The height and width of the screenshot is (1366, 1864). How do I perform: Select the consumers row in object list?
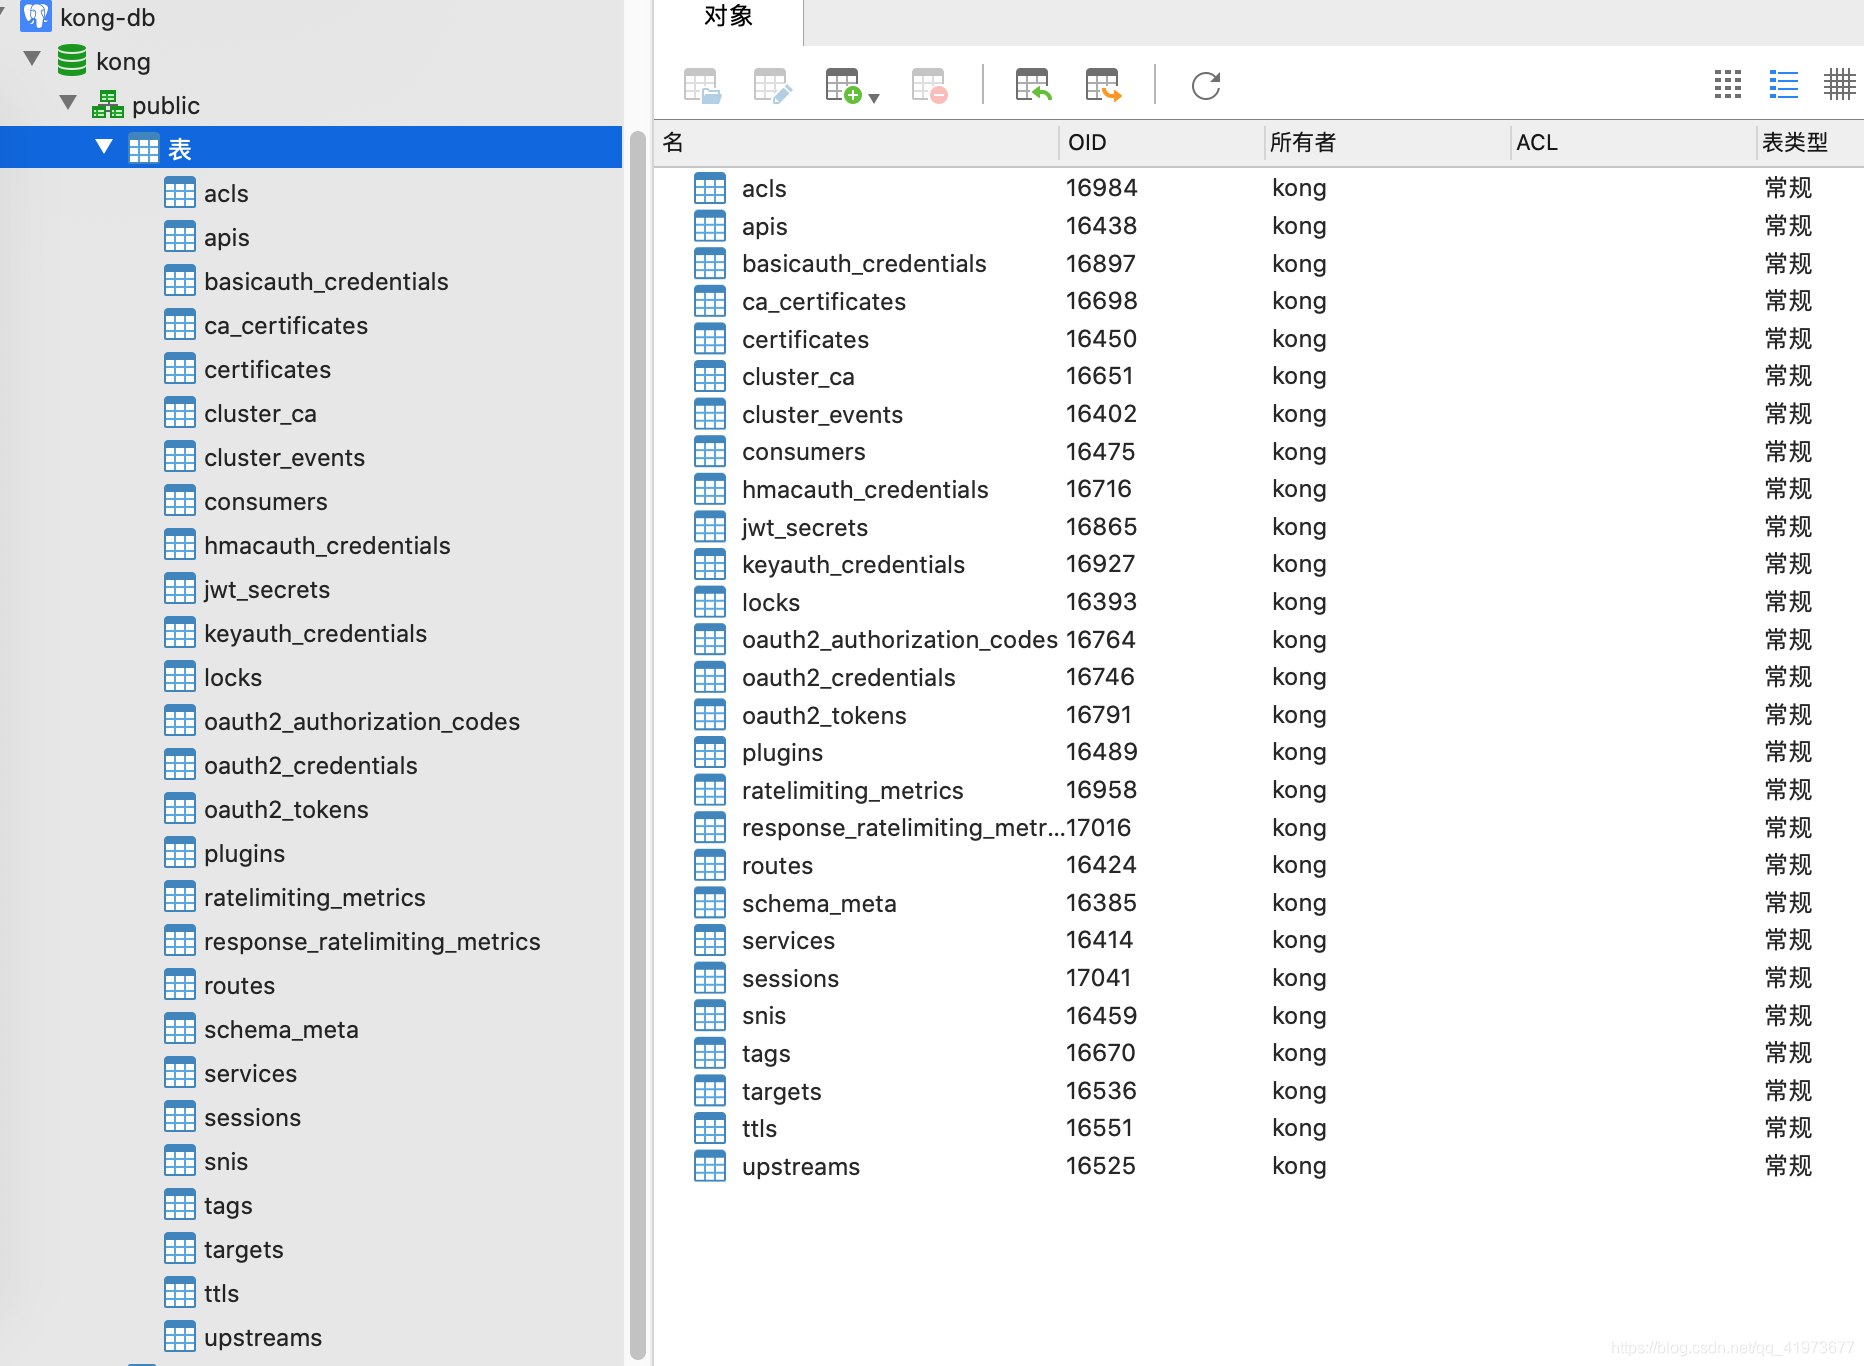1259,452
